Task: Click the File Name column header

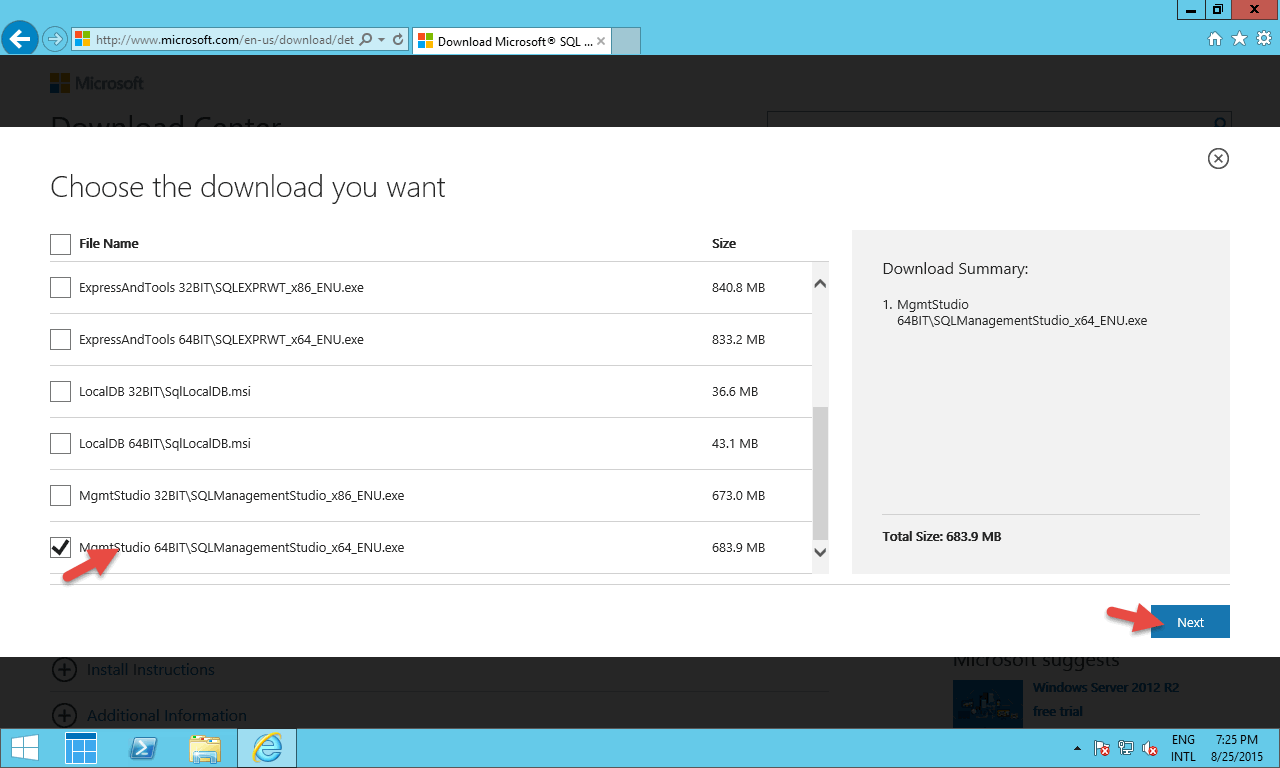Action: tap(109, 244)
